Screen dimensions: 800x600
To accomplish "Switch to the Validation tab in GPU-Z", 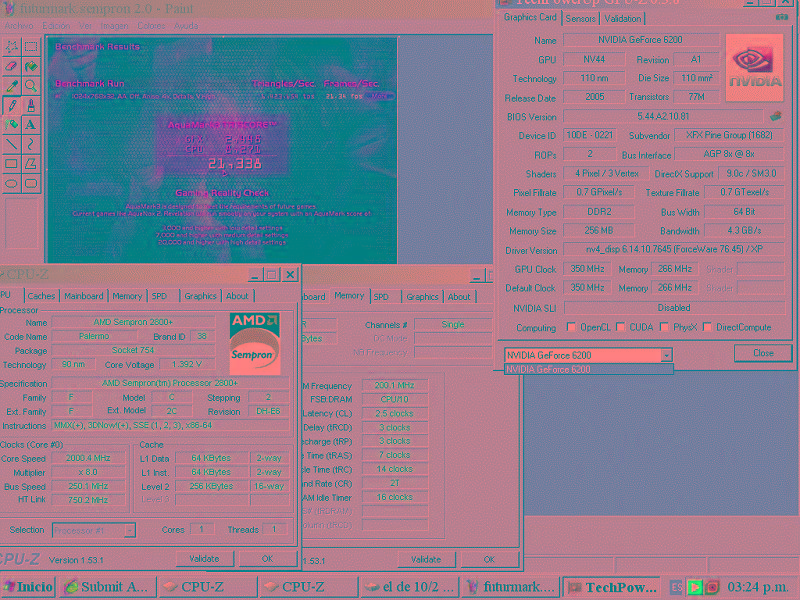I will pyautogui.click(x=623, y=19).
